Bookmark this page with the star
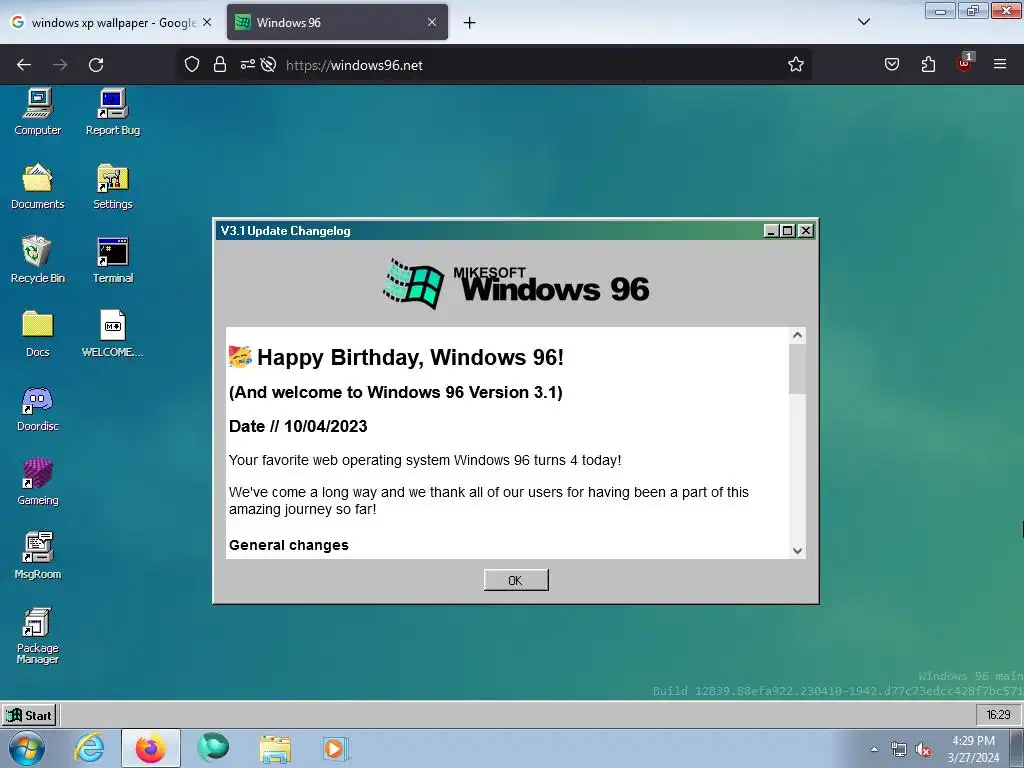1024x768 pixels. [795, 65]
